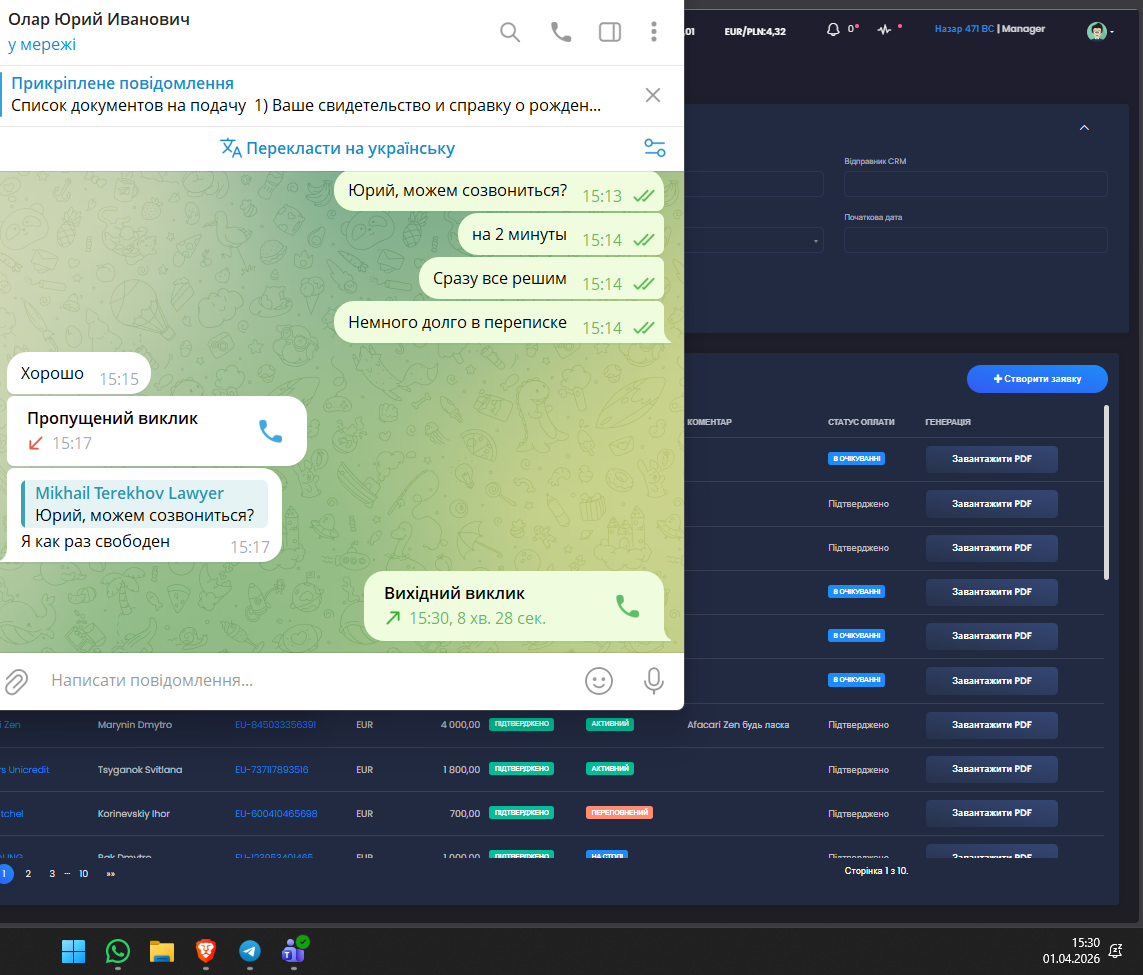Viewport: 1143px width, 975px height.
Task: Open Microsoft Teams from taskbar
Action: point(294,951)
